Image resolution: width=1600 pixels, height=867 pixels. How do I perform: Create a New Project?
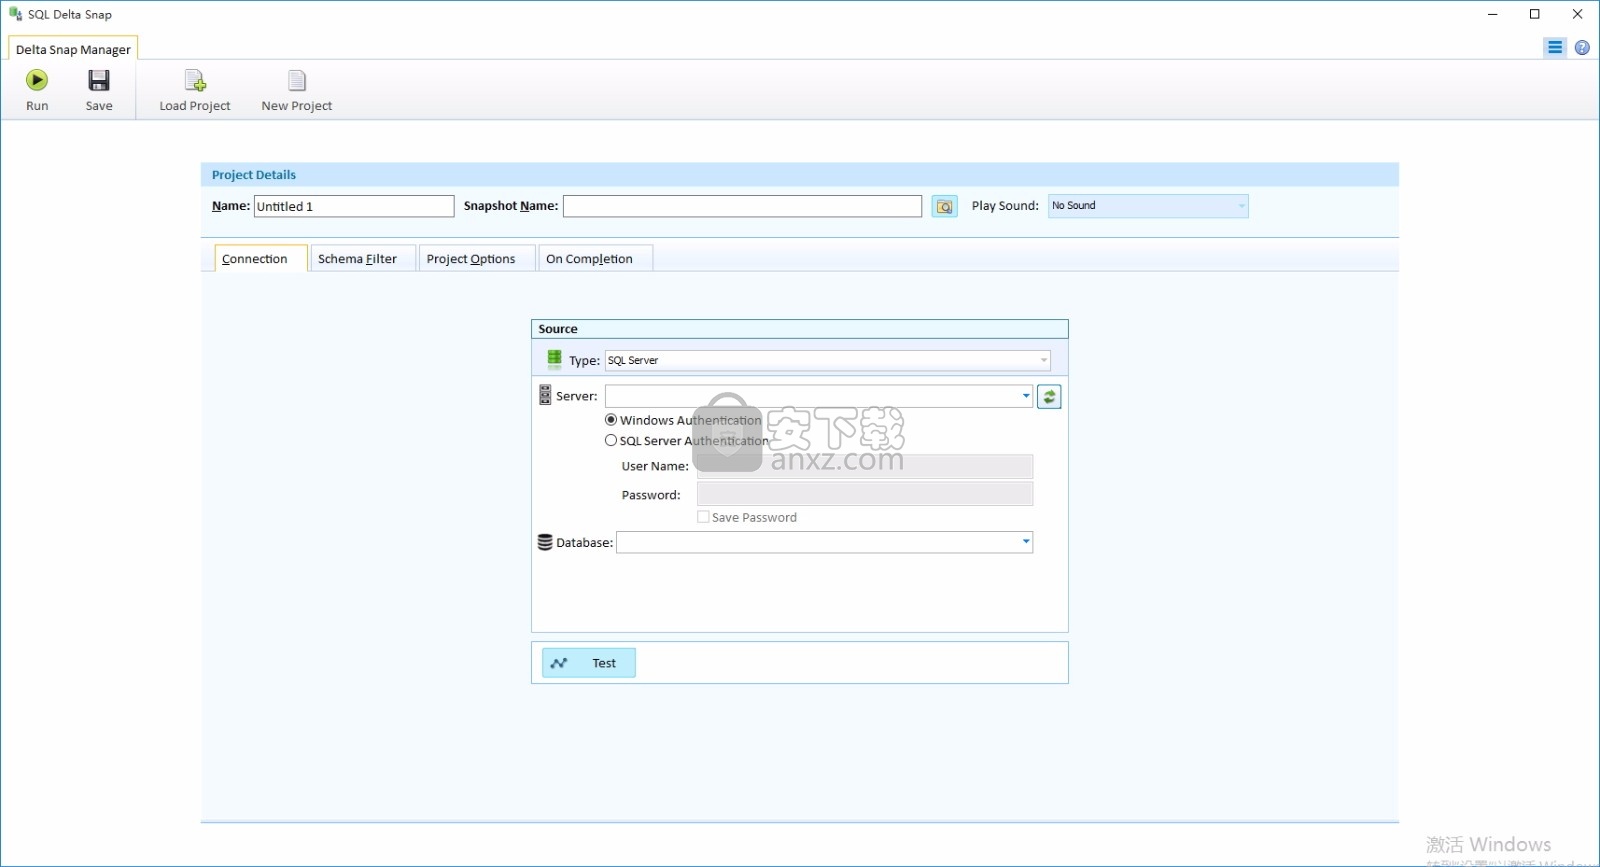coord(297,90)
